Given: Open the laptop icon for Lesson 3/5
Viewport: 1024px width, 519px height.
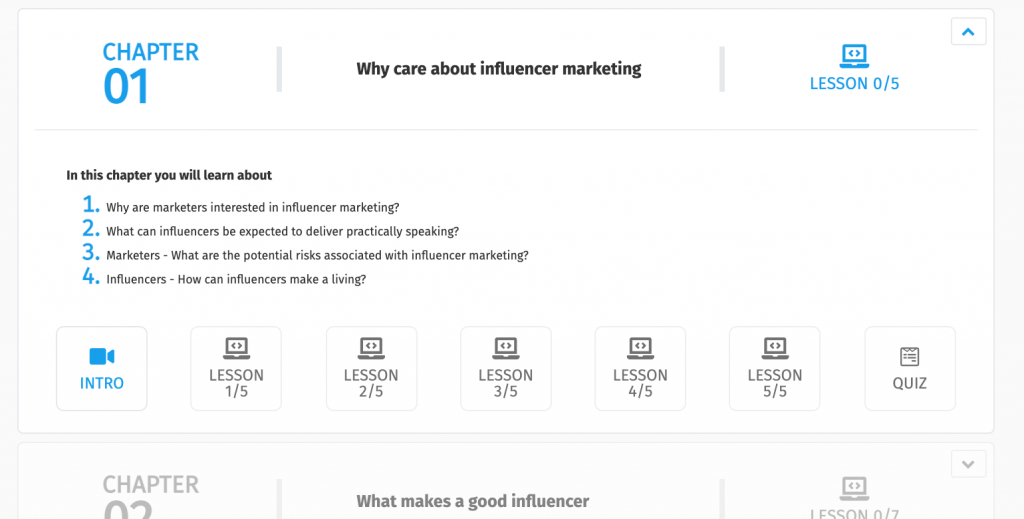Looking at the screenshot, I should click(505, 348).
